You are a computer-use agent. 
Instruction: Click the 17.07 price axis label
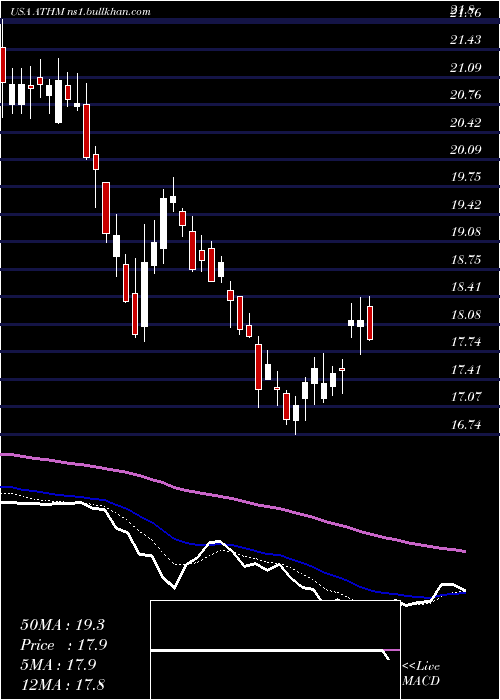(x=466, y=397)
